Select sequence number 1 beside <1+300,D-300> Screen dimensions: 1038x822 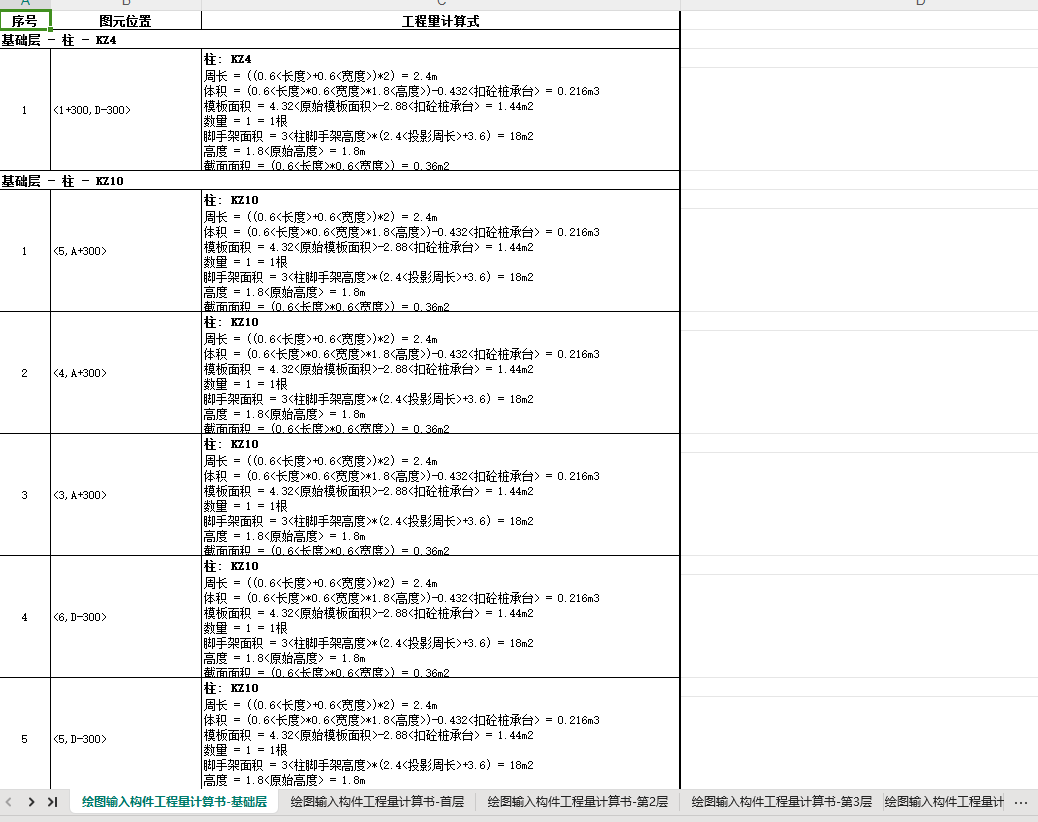tap(25, 110)
